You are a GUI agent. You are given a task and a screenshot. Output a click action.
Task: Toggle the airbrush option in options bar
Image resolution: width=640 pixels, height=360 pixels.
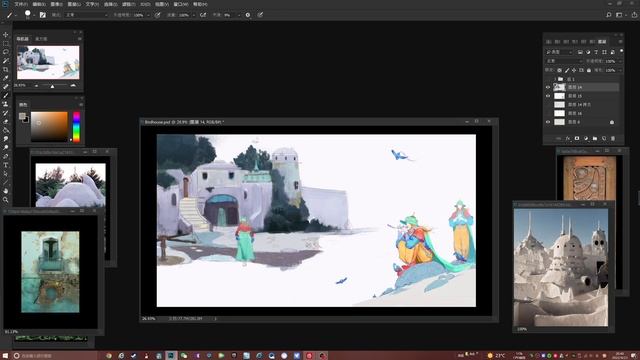pos(203,15)
